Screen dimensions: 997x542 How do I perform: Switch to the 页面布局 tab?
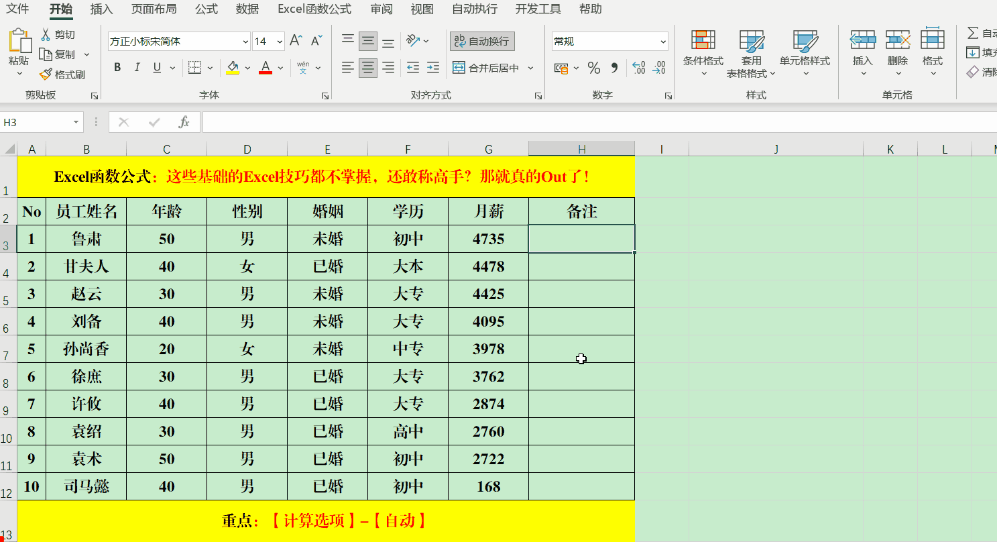[154, 9]
